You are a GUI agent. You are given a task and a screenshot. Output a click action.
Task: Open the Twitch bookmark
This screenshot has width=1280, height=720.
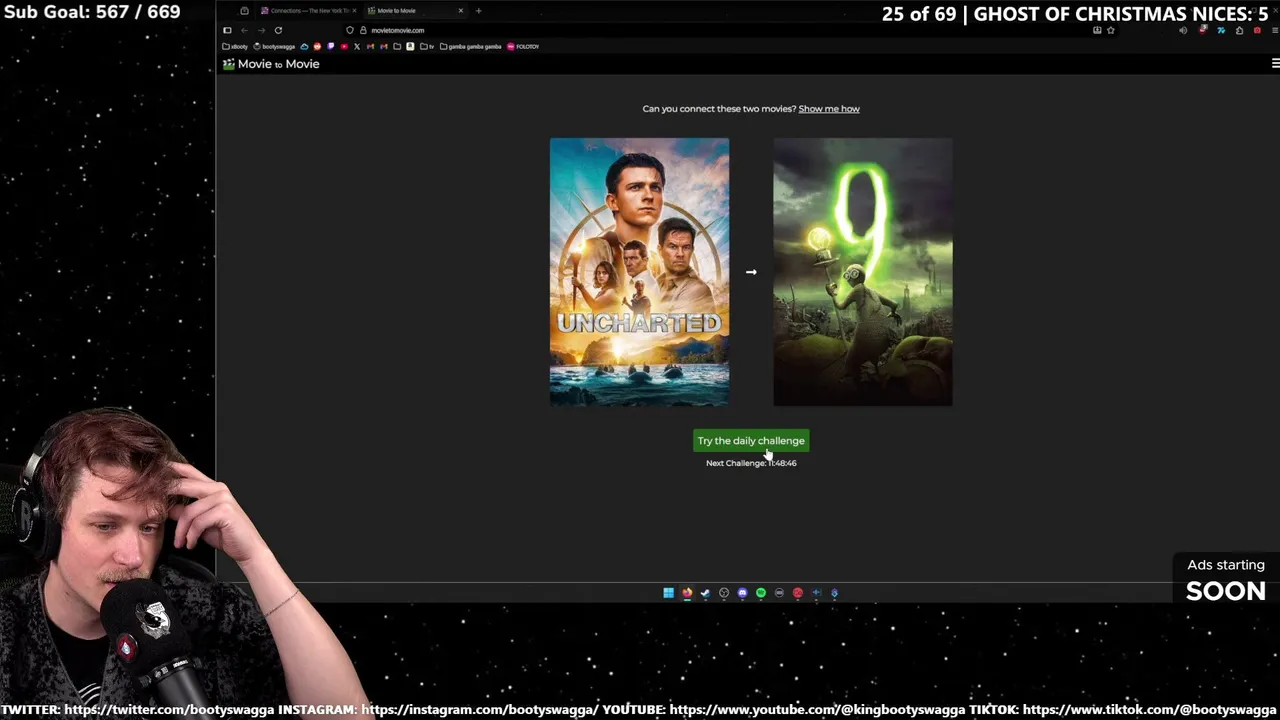pyautogui.click(x=331, y=47)
